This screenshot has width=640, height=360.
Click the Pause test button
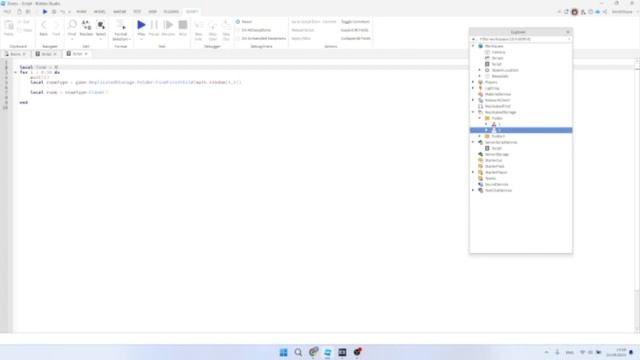(154, 25)
